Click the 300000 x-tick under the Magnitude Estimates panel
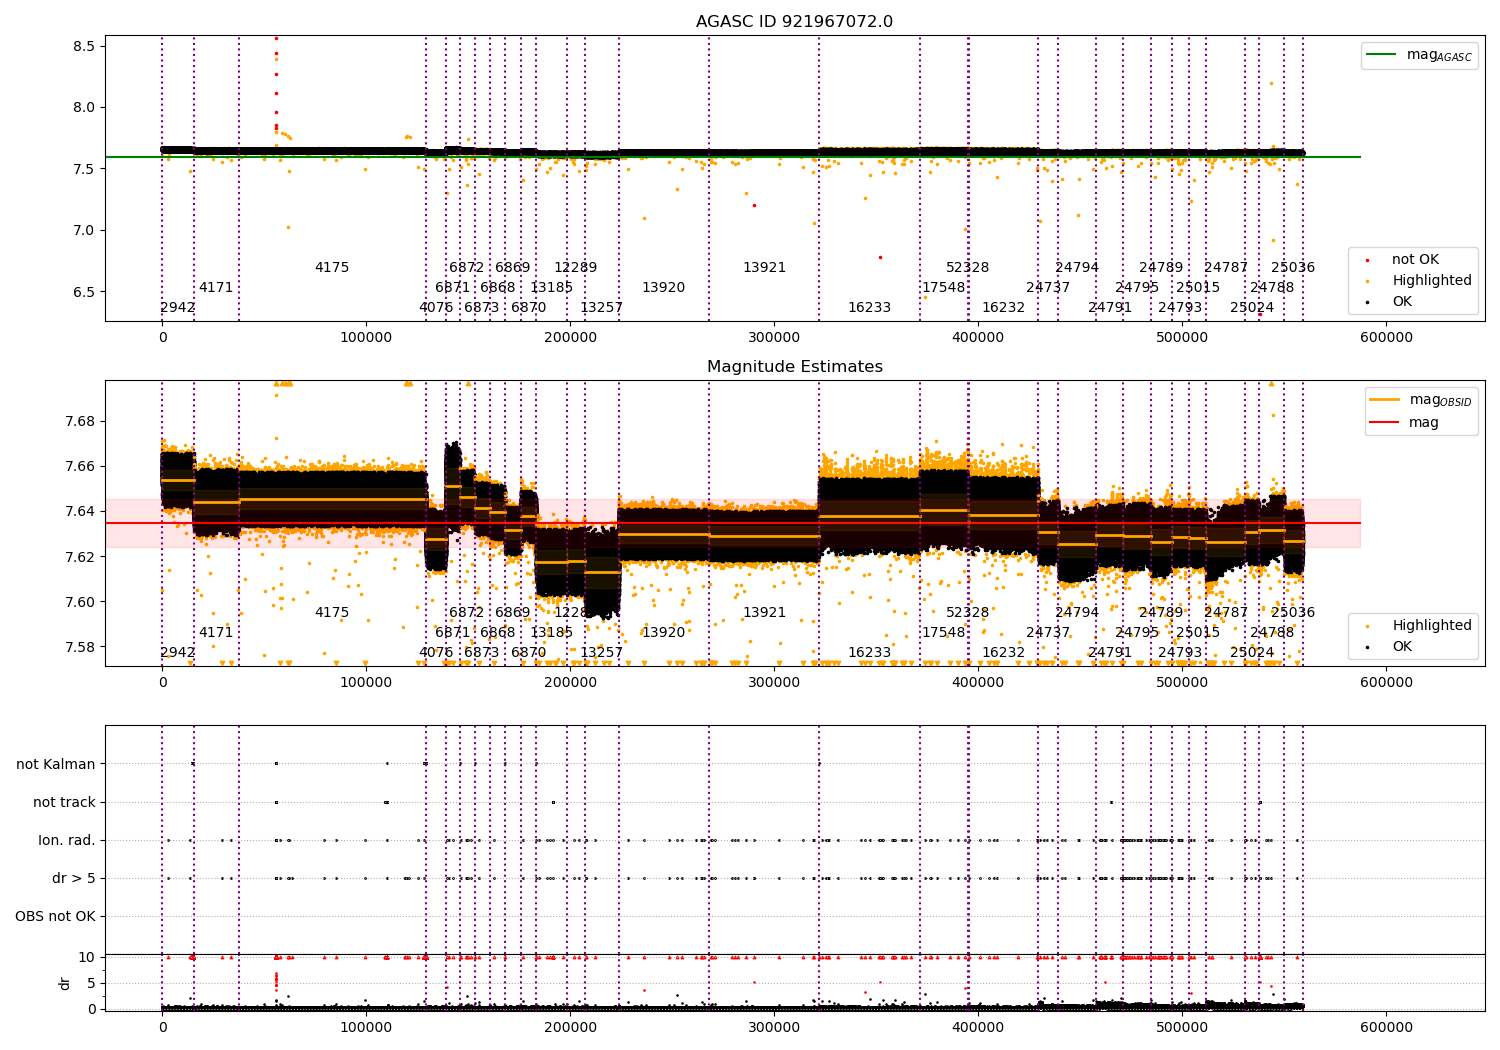Screen dimensions: 1500x1050 coord(774,683)
